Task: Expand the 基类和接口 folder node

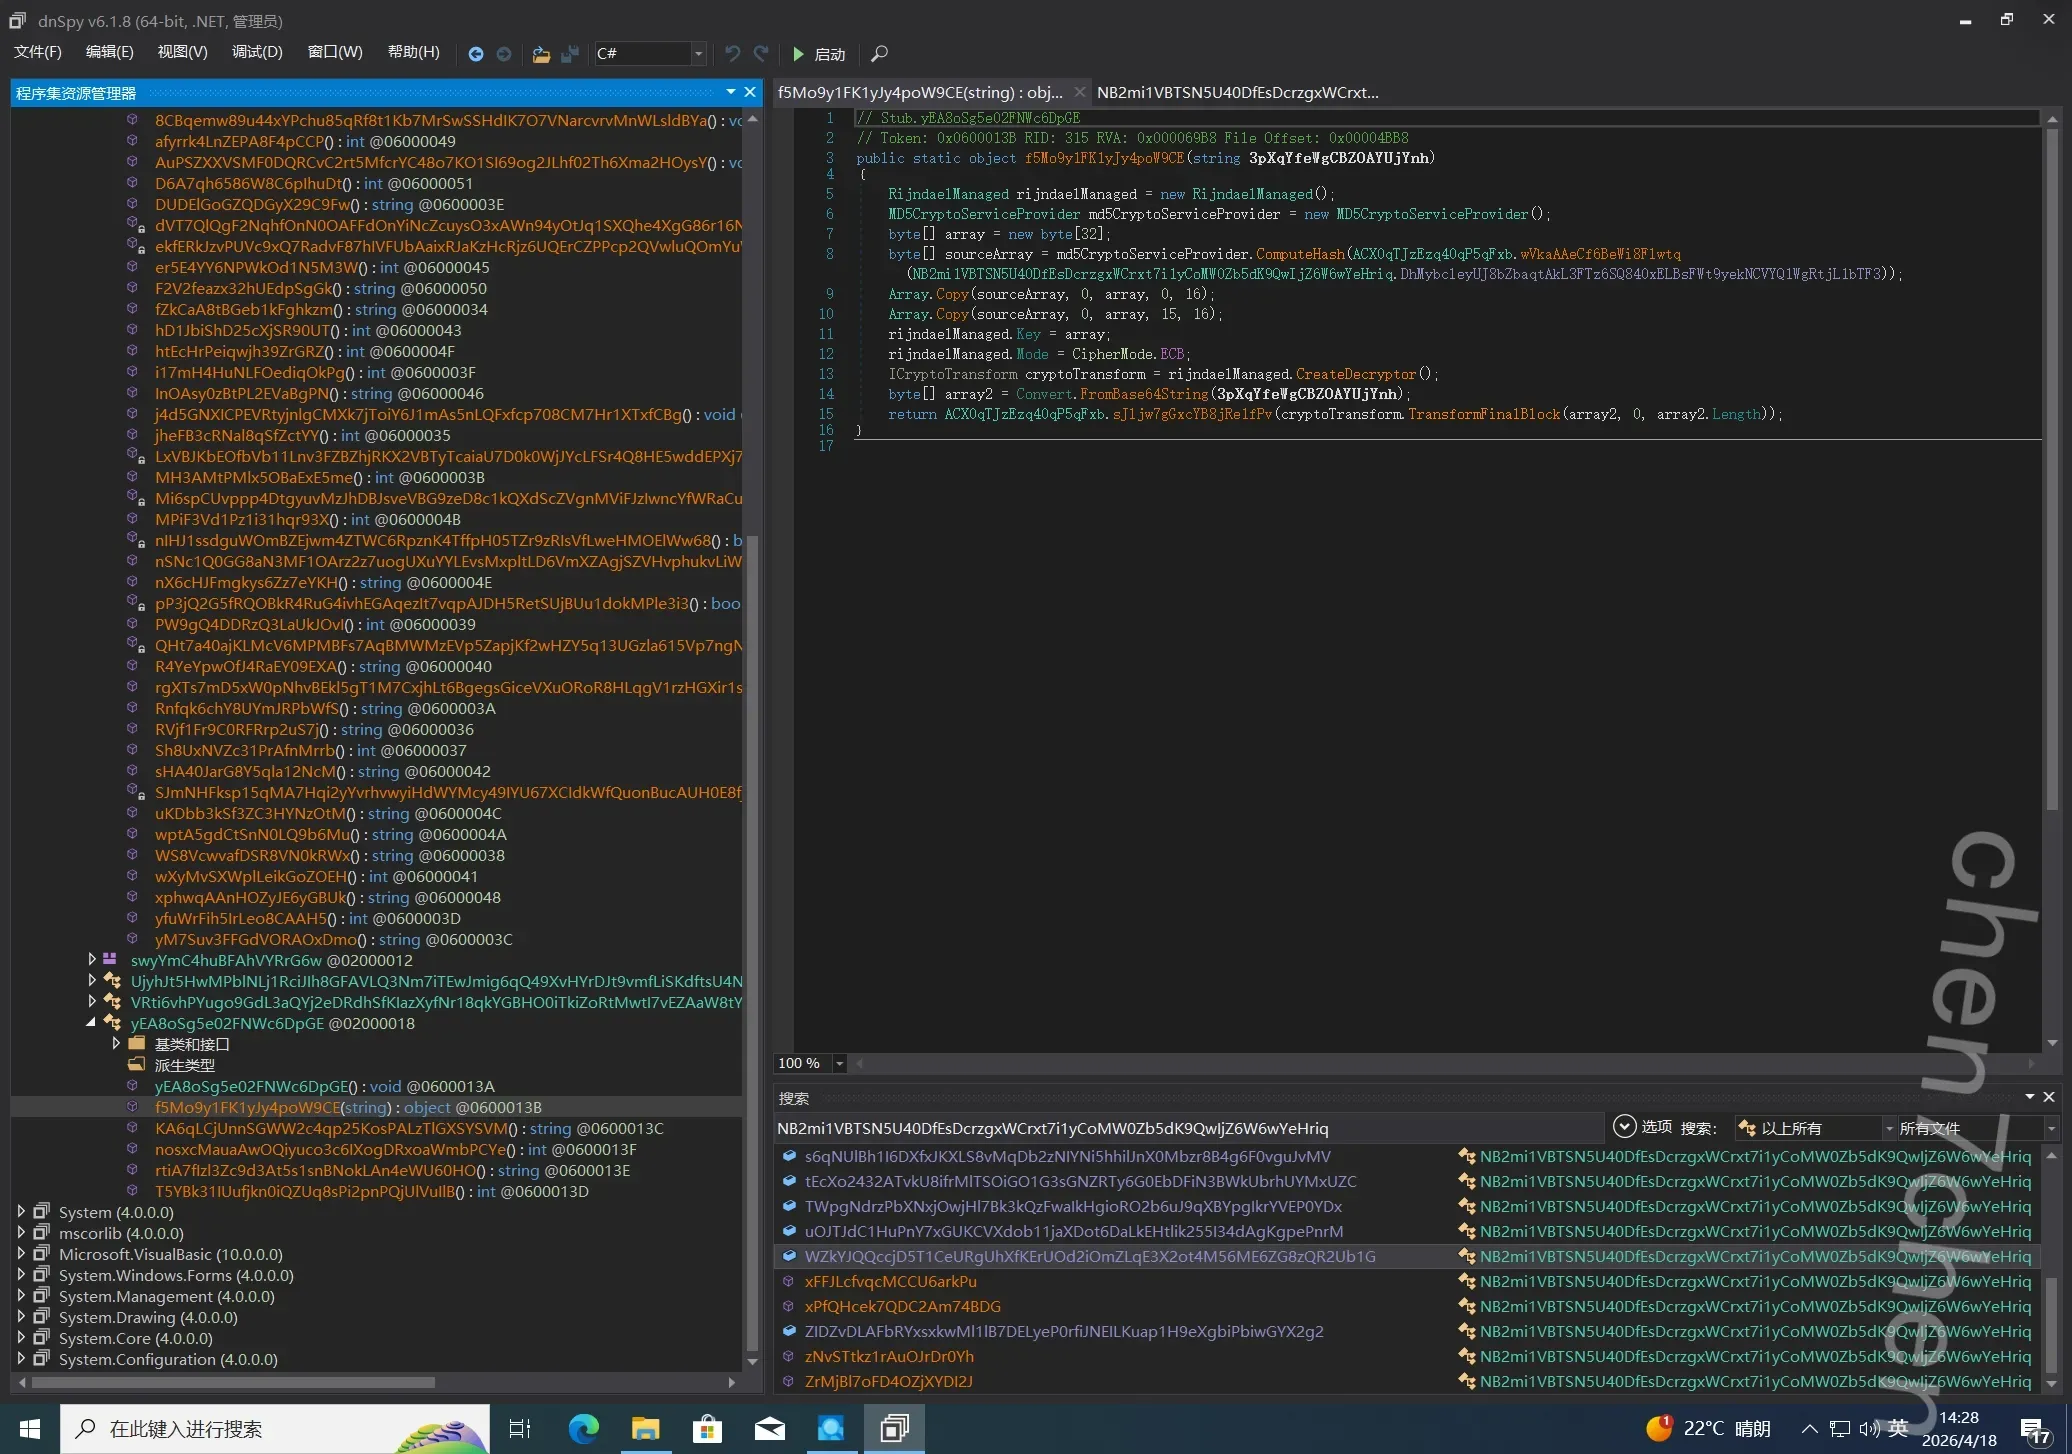Action: coord(116,1044)
